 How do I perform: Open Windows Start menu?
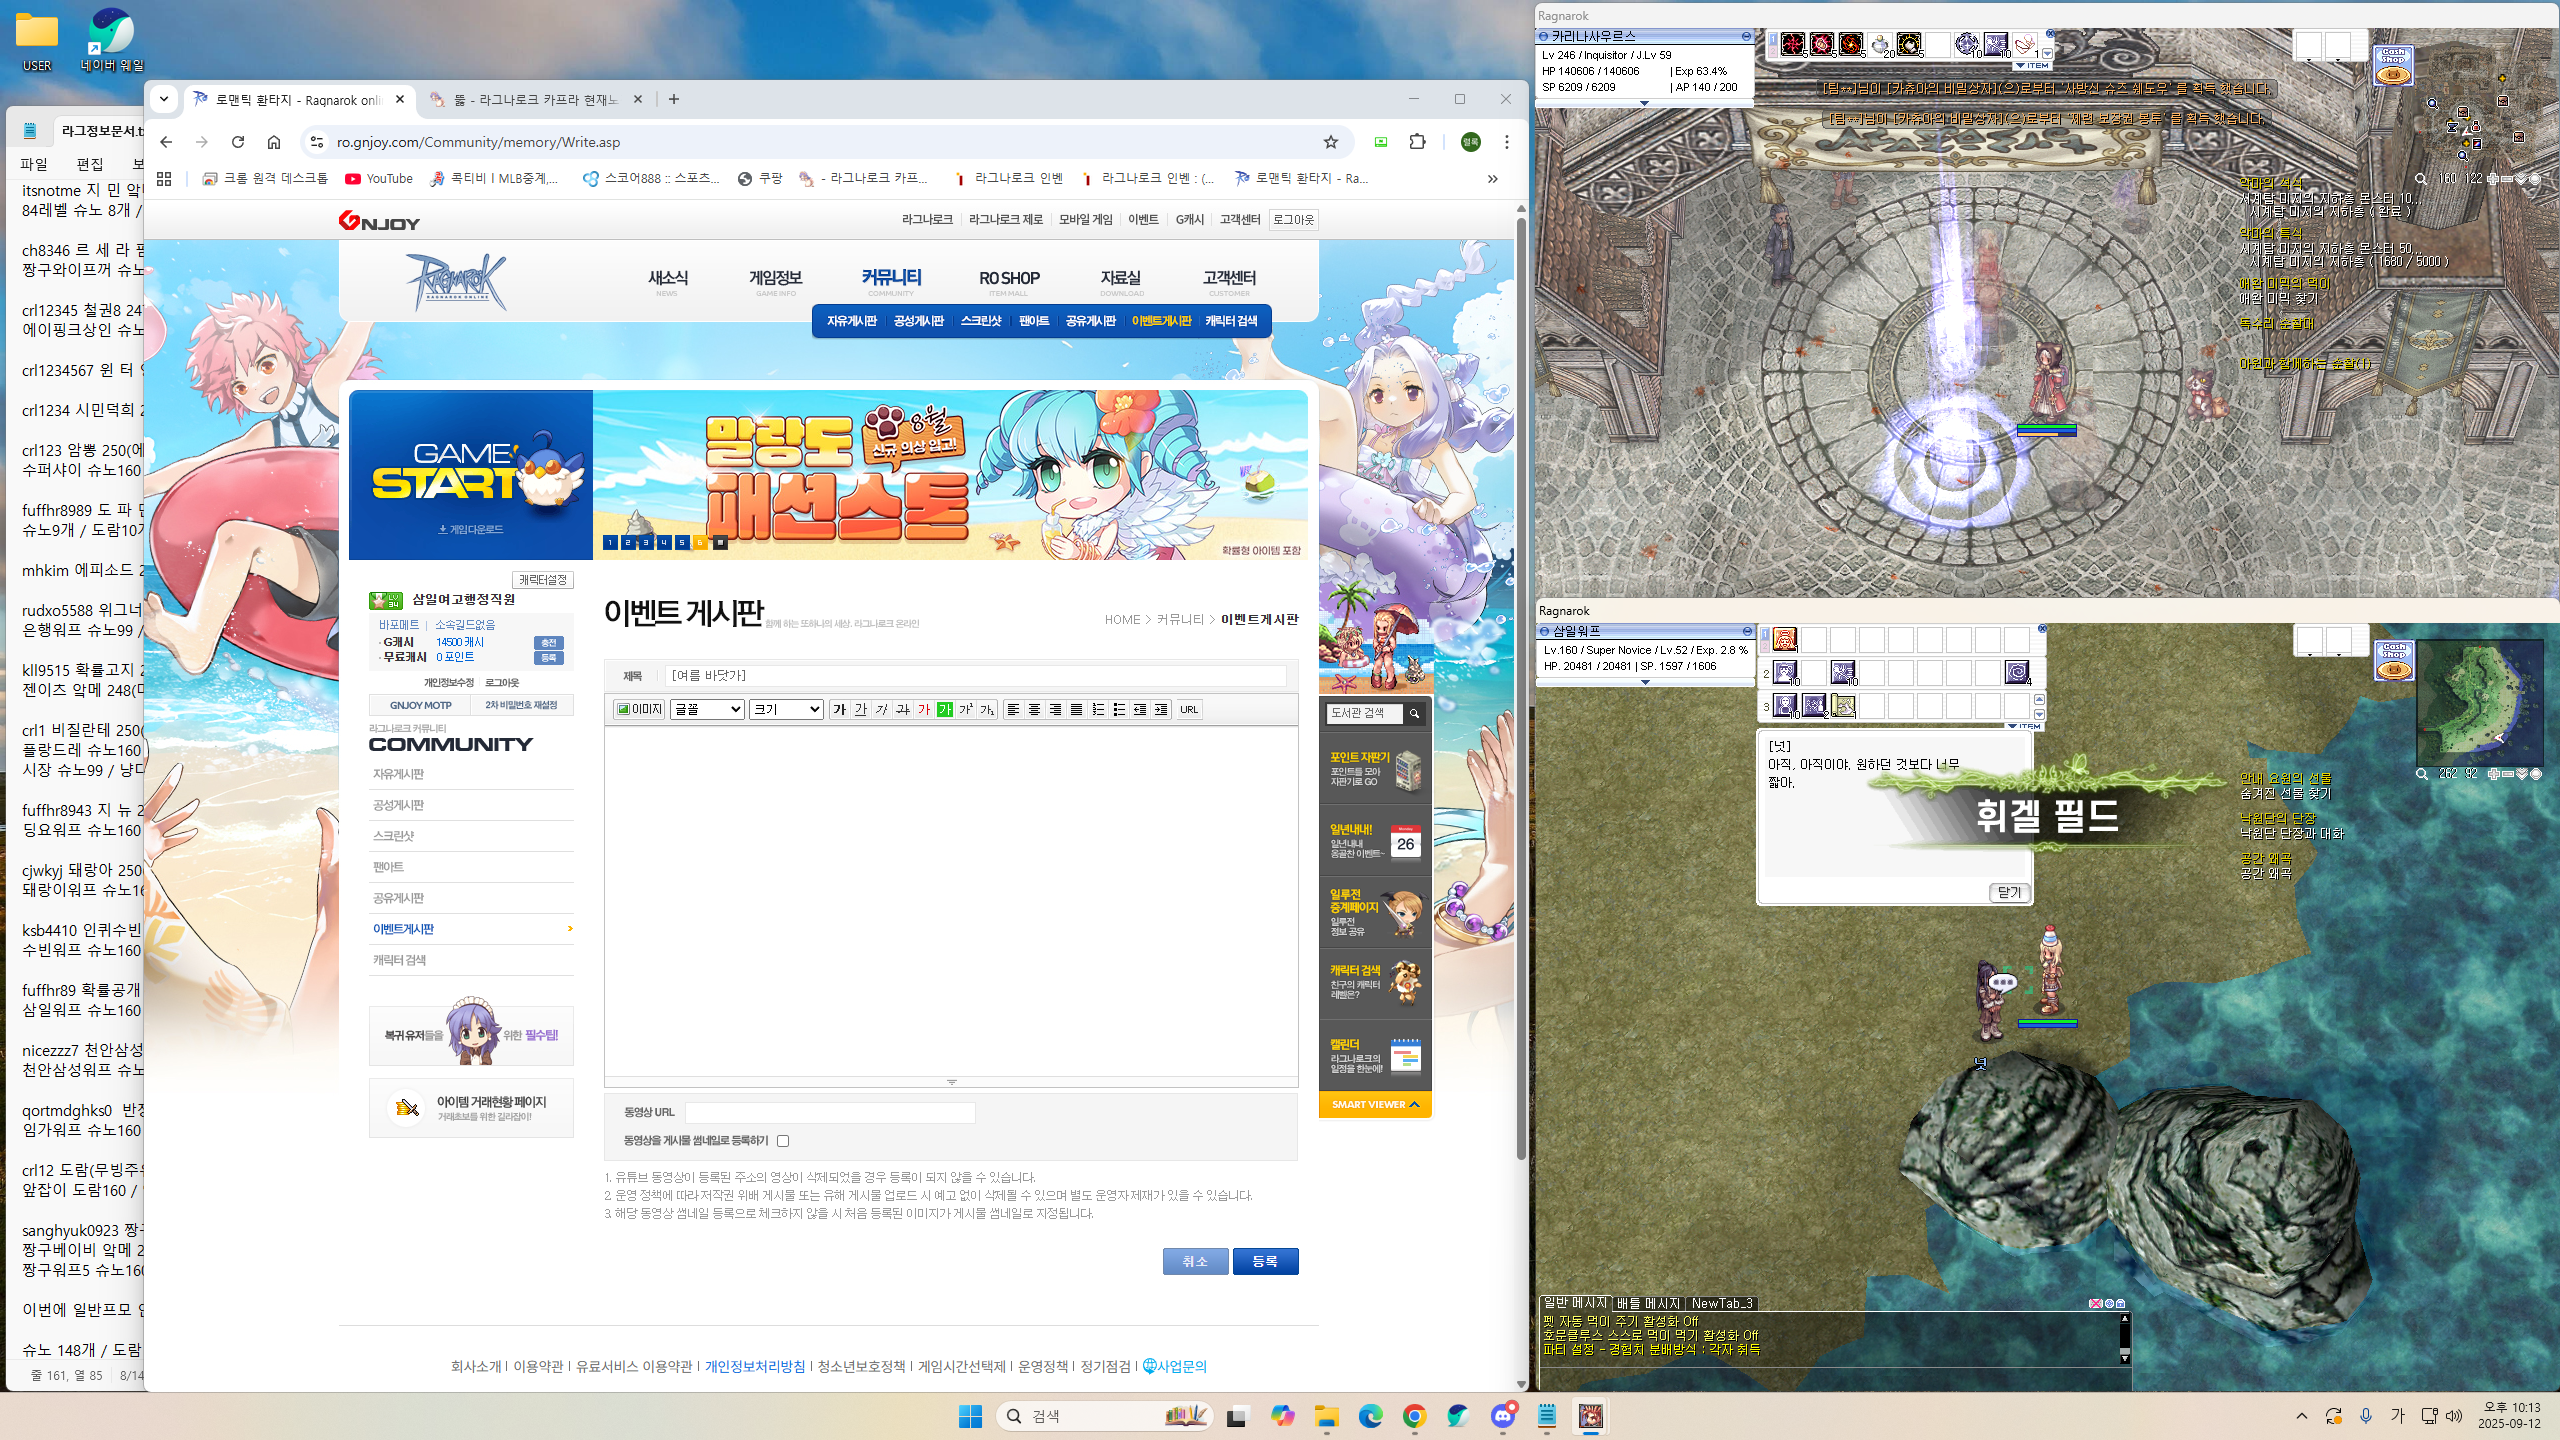[x=970, y=1416]
